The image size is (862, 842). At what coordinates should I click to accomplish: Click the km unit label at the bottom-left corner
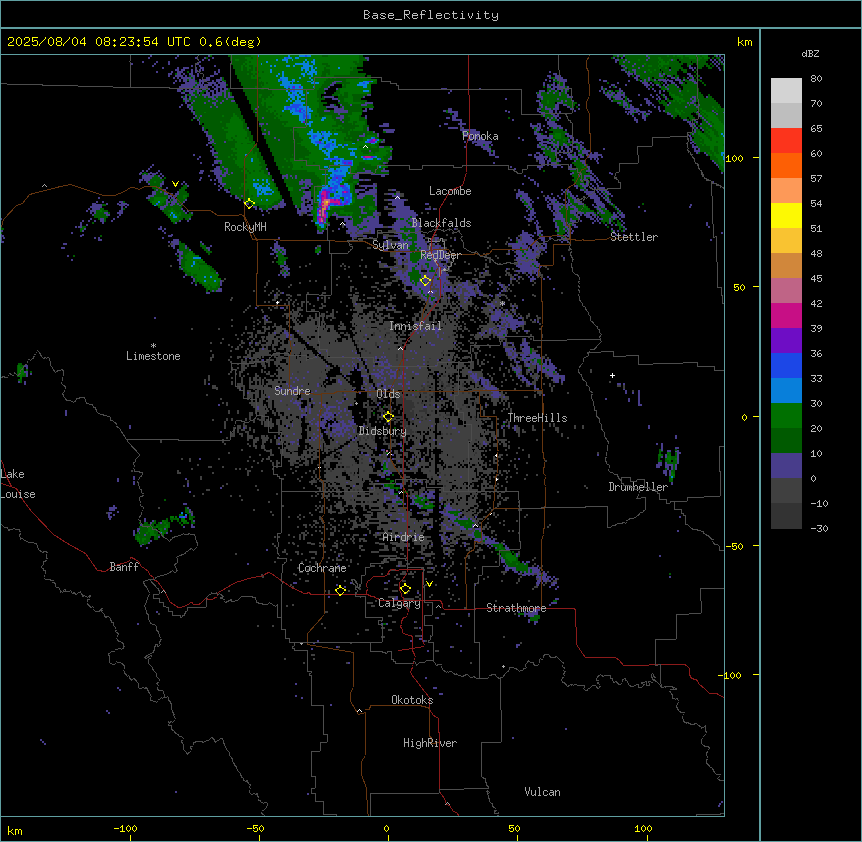pyautogui.click(x=15, y=830)
